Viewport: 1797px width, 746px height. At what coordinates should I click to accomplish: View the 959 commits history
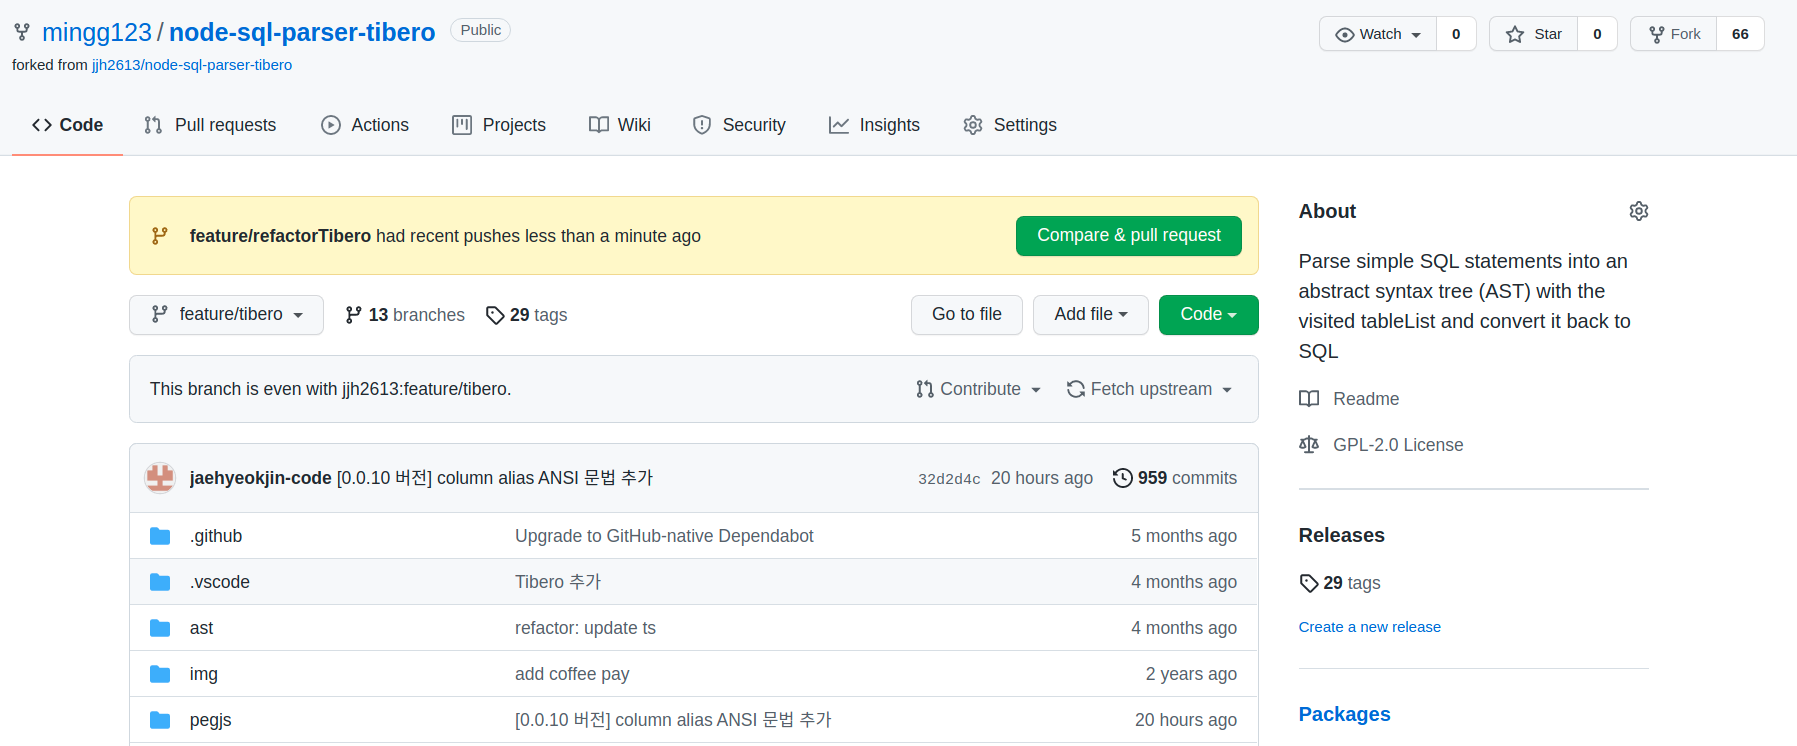(1175, 478)
